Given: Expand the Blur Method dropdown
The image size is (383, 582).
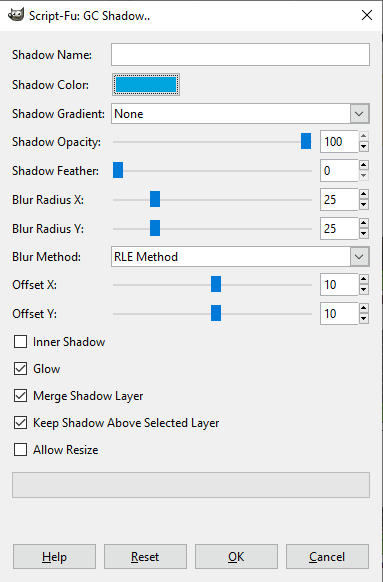Looking at the screenshot, I should click(240, 256).
